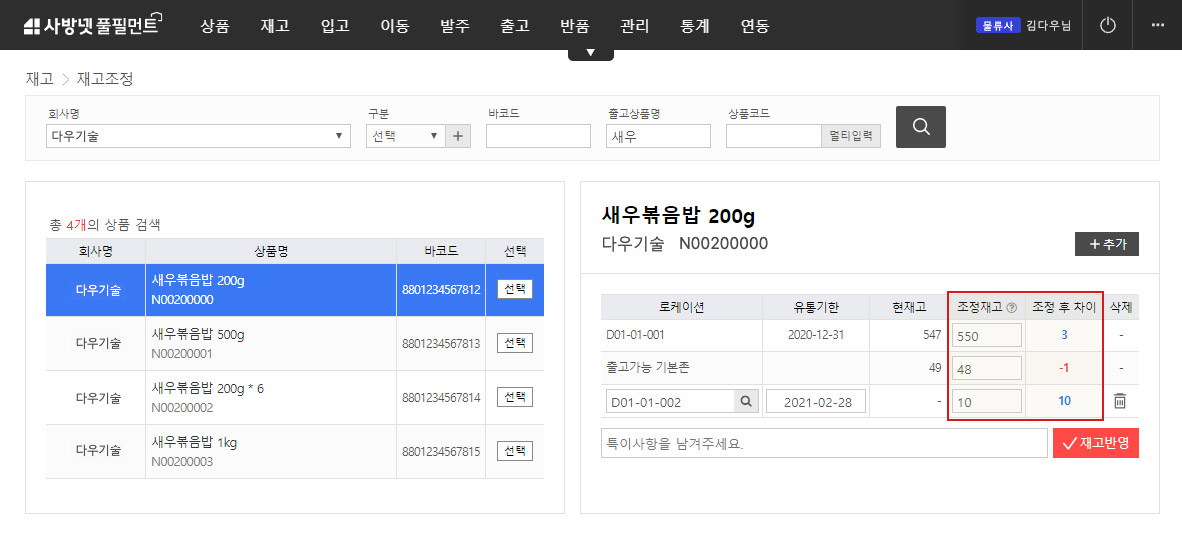Viewport: 1182px width, 539px height.
Task: Collapse the header with the down arrow tab
Action: [x=590, y=52]
